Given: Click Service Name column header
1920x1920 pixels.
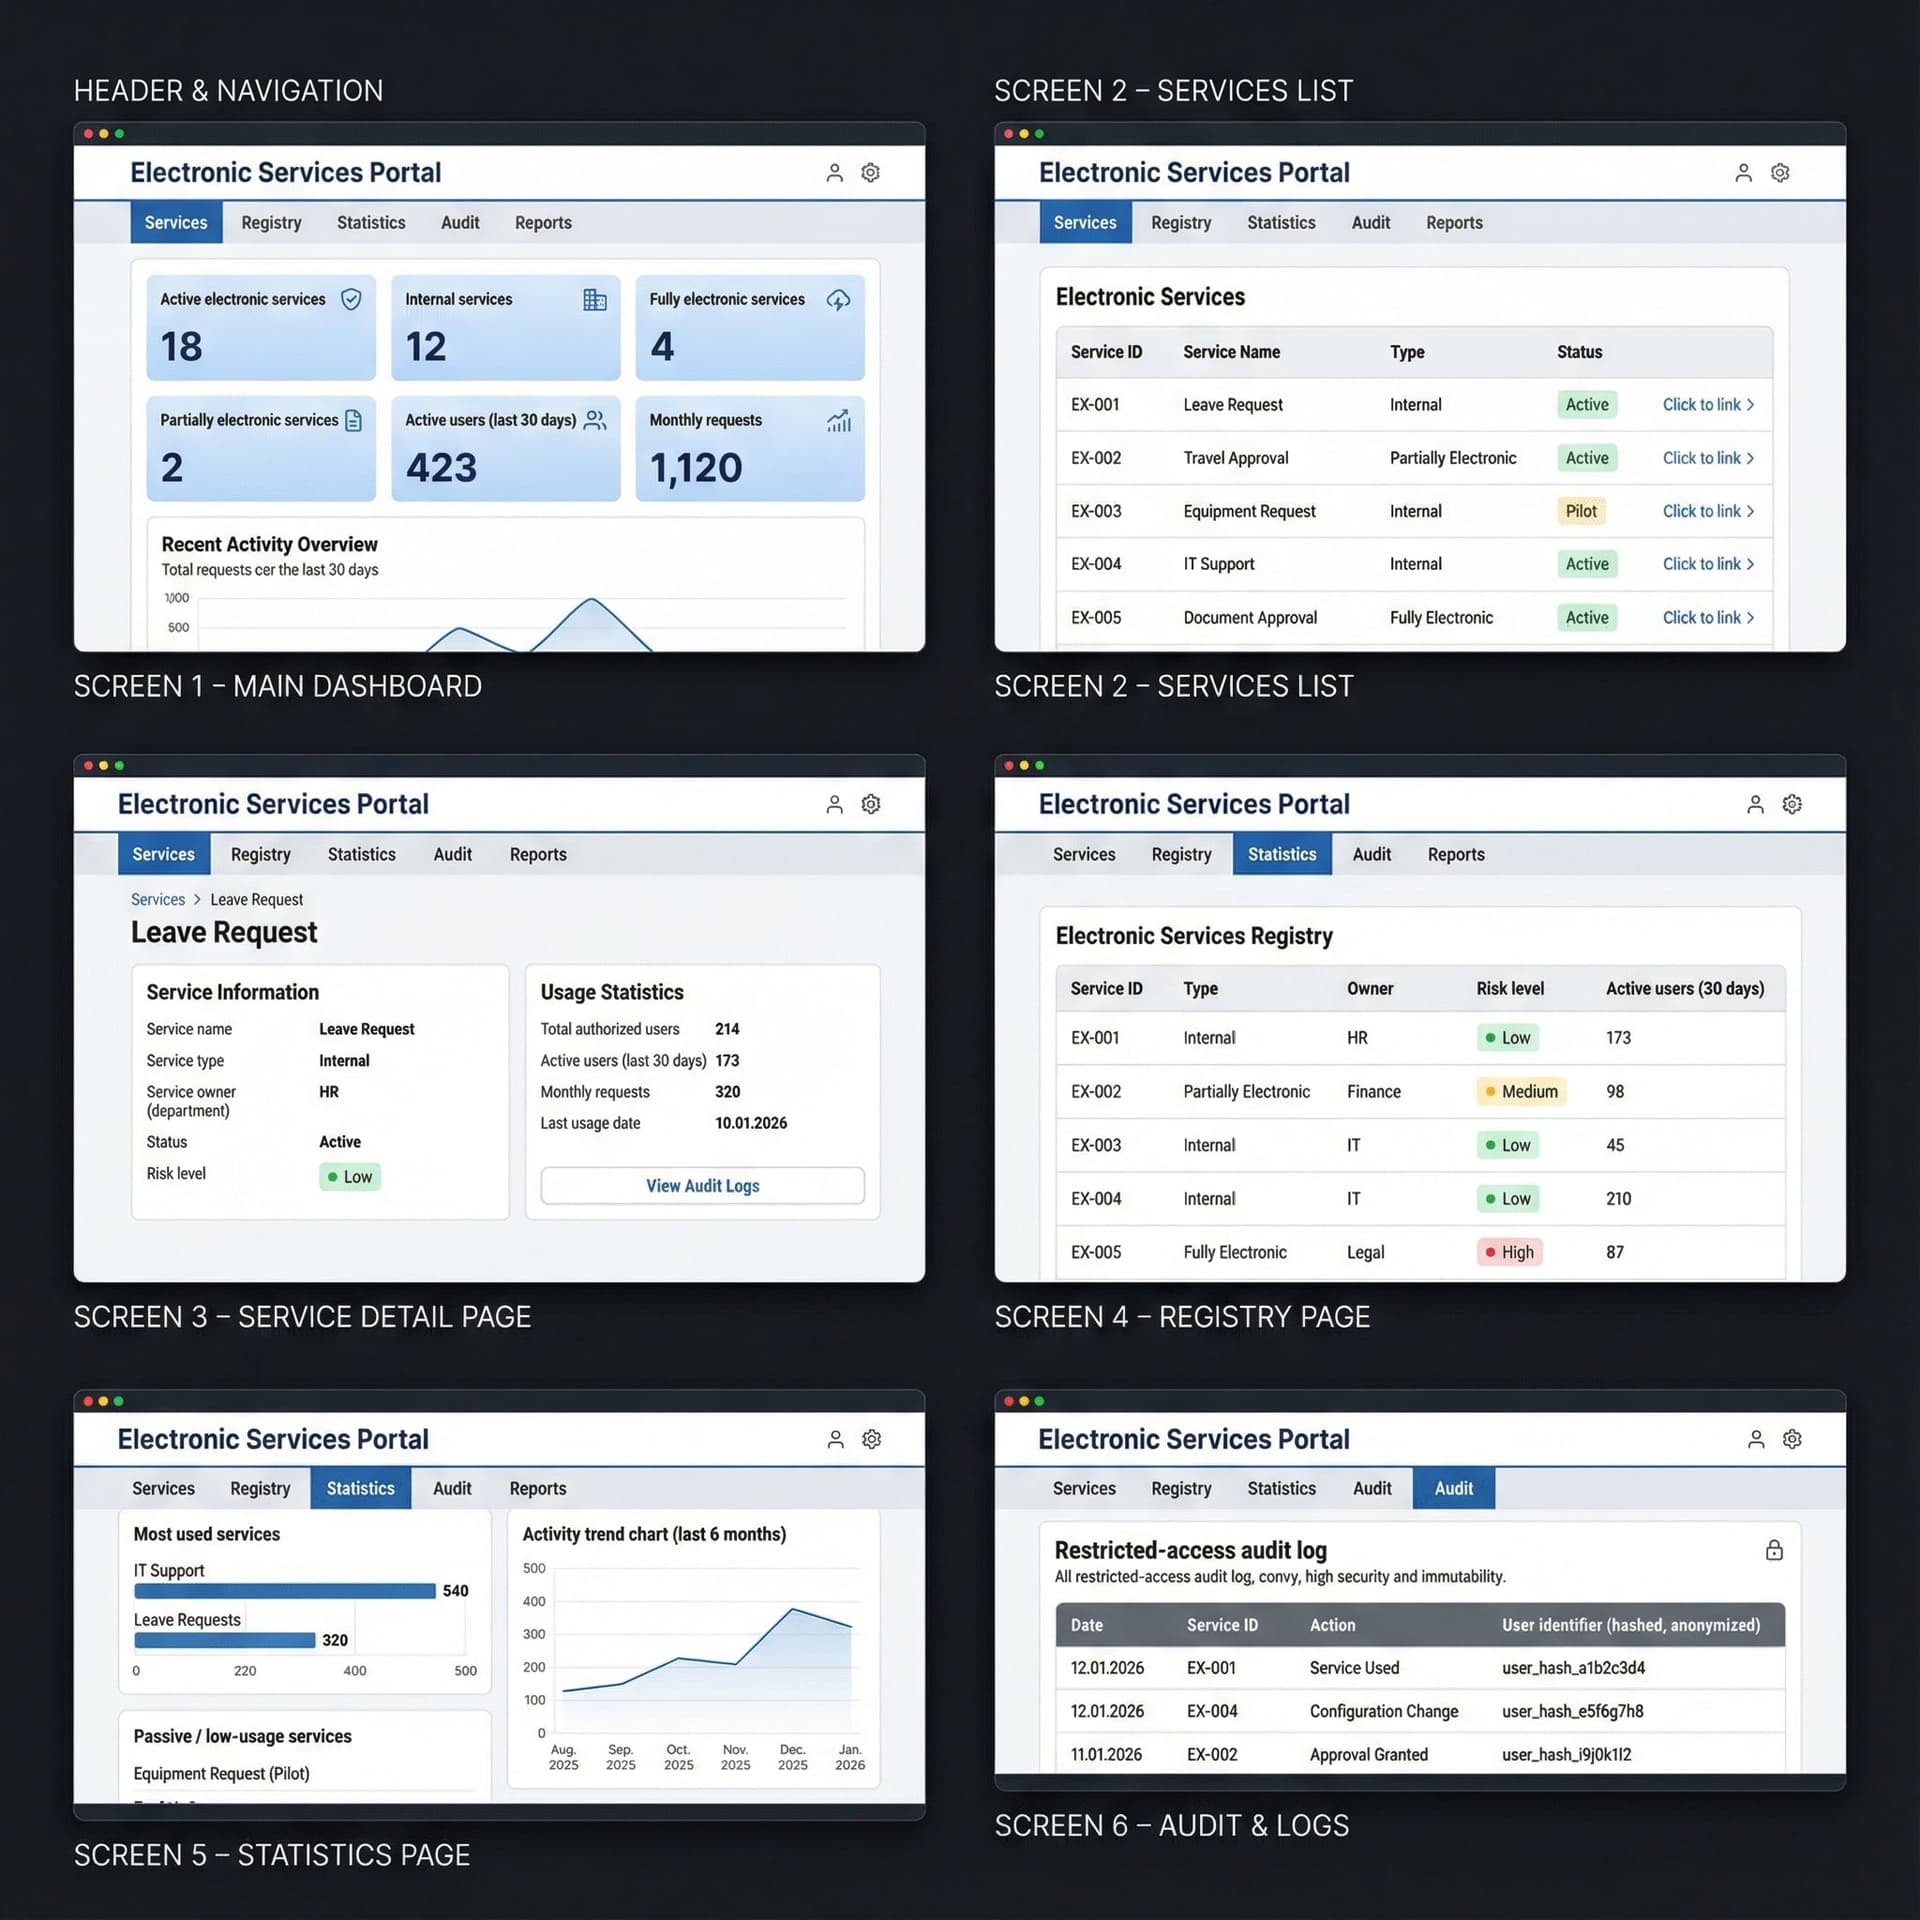Looking at the screenshot, I should (1231, 352).
